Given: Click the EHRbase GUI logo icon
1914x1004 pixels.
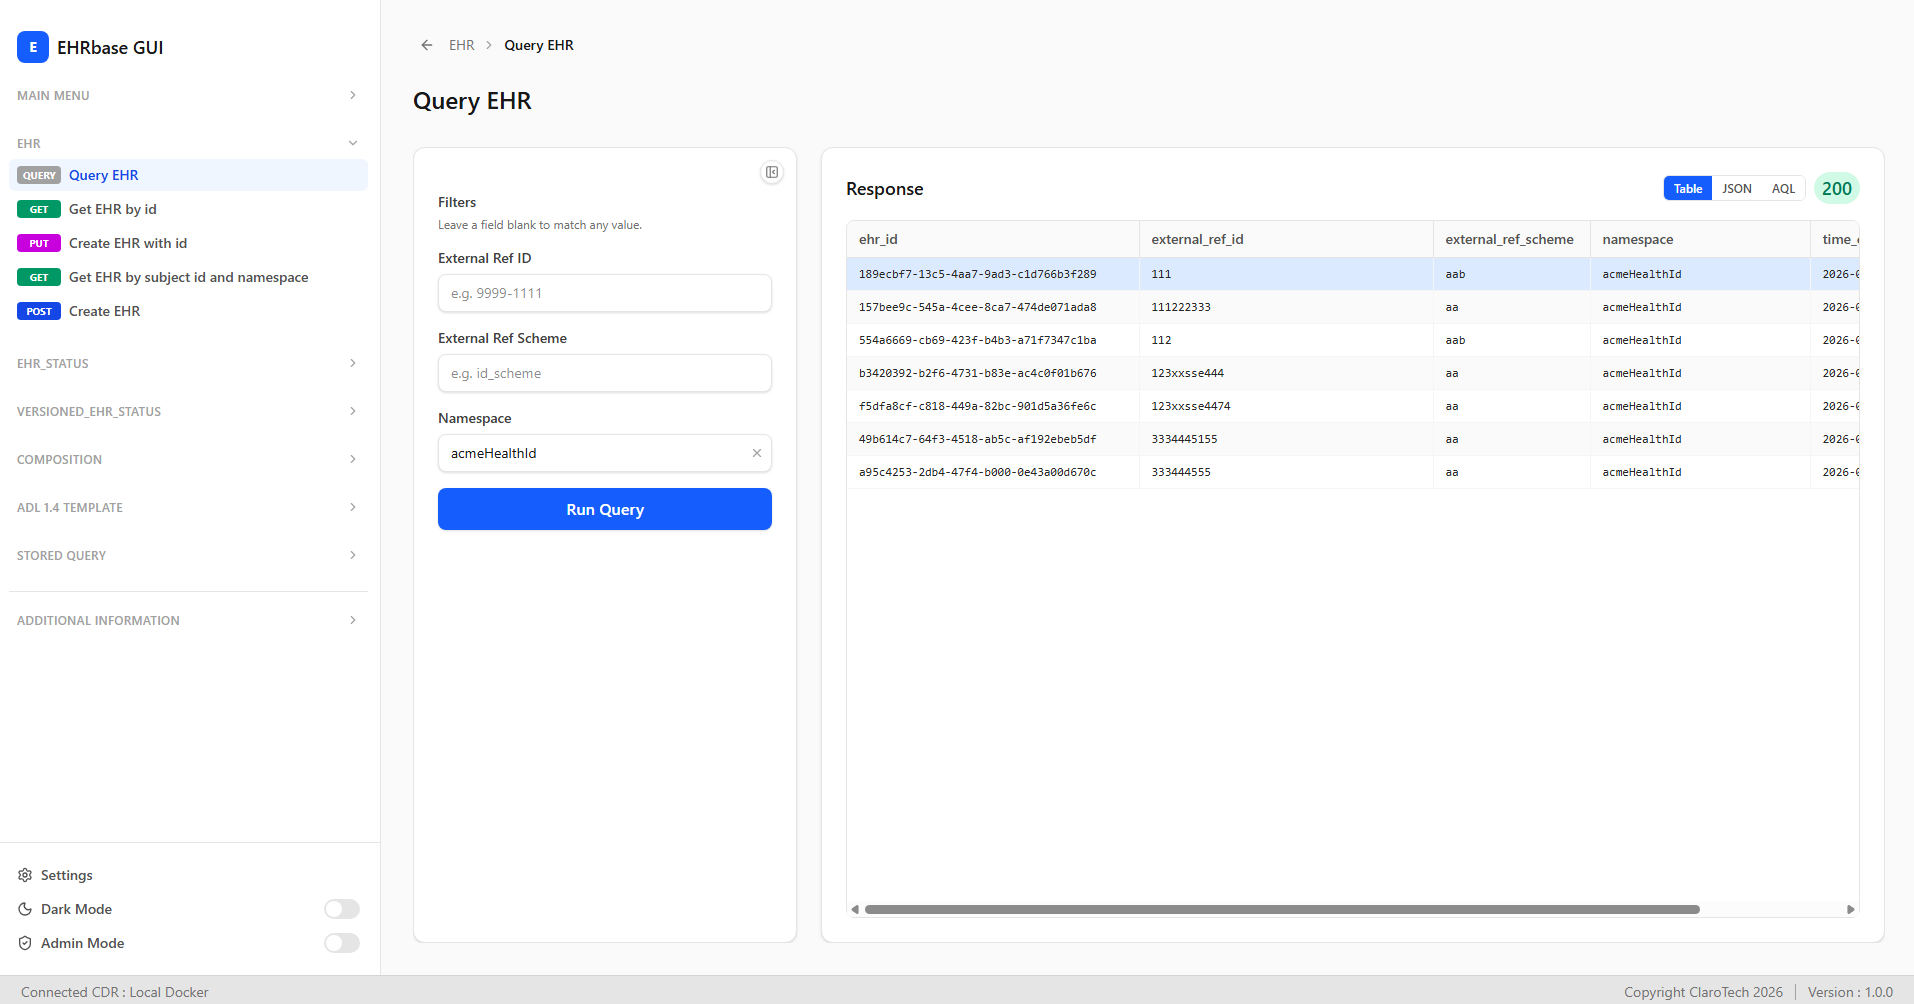Looking at the screenshot, I should (33, 47).
